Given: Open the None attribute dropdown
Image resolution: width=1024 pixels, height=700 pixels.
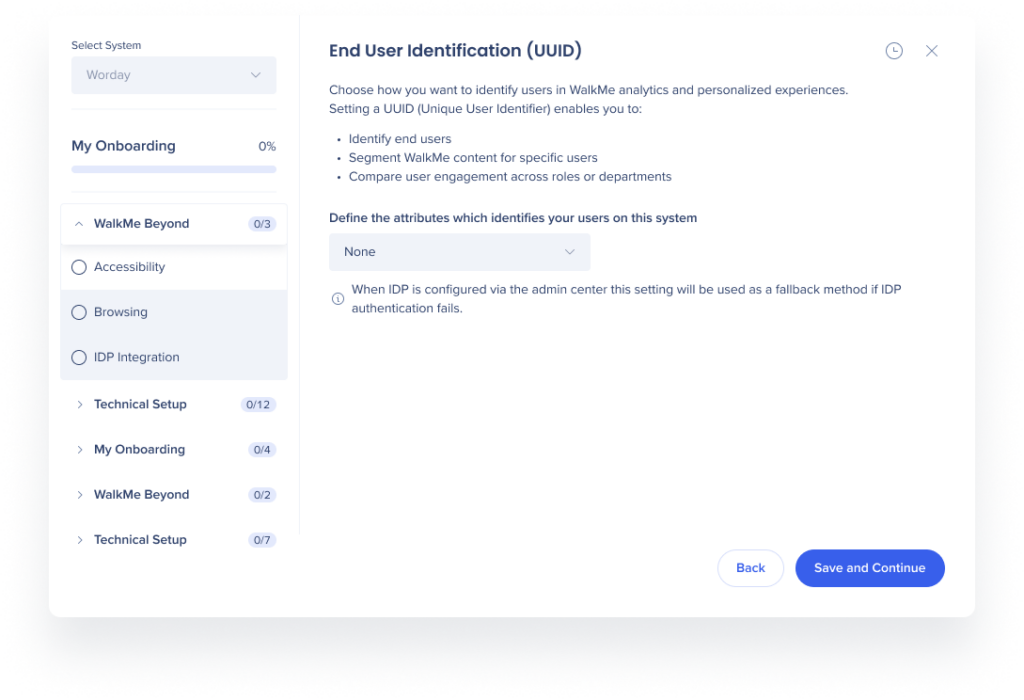Looking at the screenshot, I should 459,252.
